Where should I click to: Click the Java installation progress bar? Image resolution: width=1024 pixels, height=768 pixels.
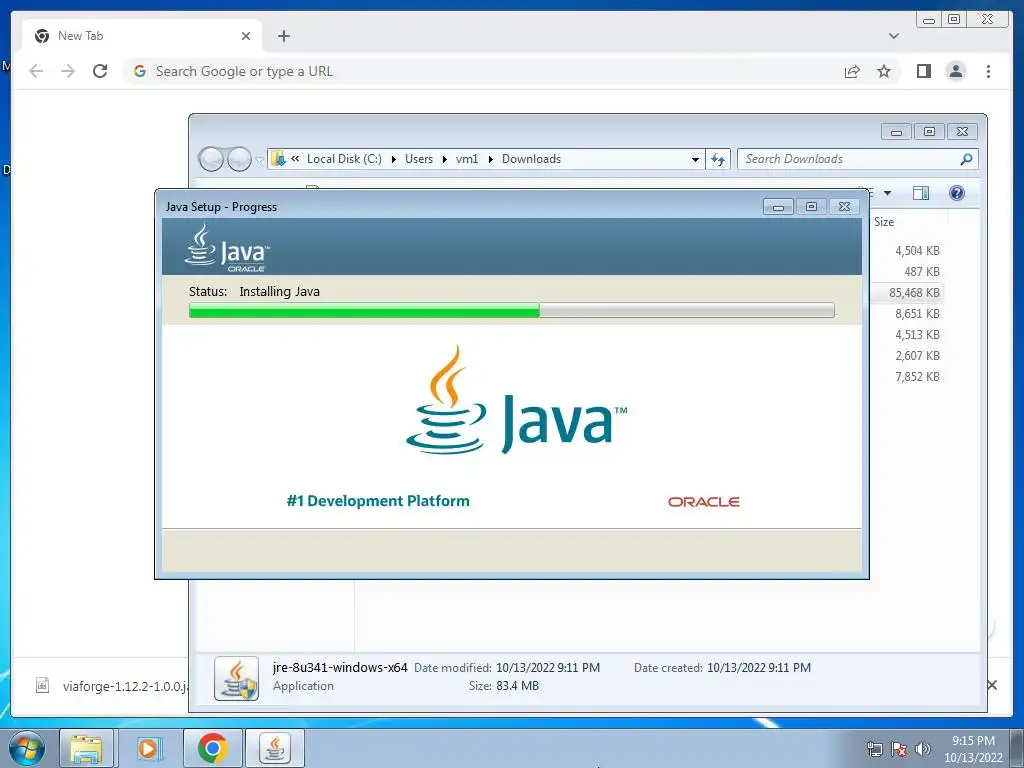tap(511, 310)
